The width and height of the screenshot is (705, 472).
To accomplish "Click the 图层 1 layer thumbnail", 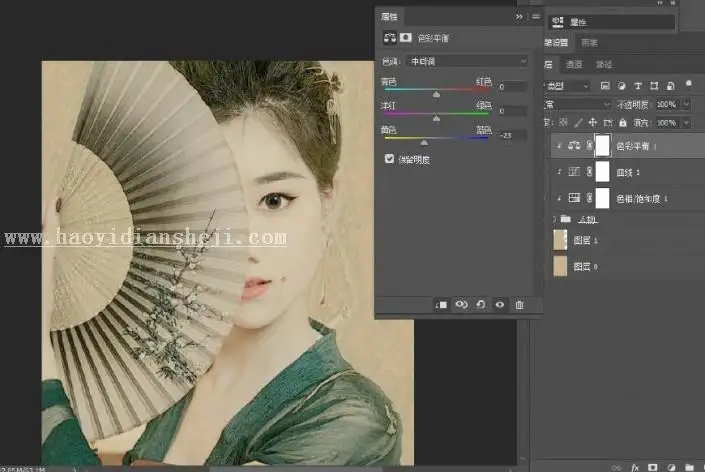I will pyautogui.click(x=560, y=240).
